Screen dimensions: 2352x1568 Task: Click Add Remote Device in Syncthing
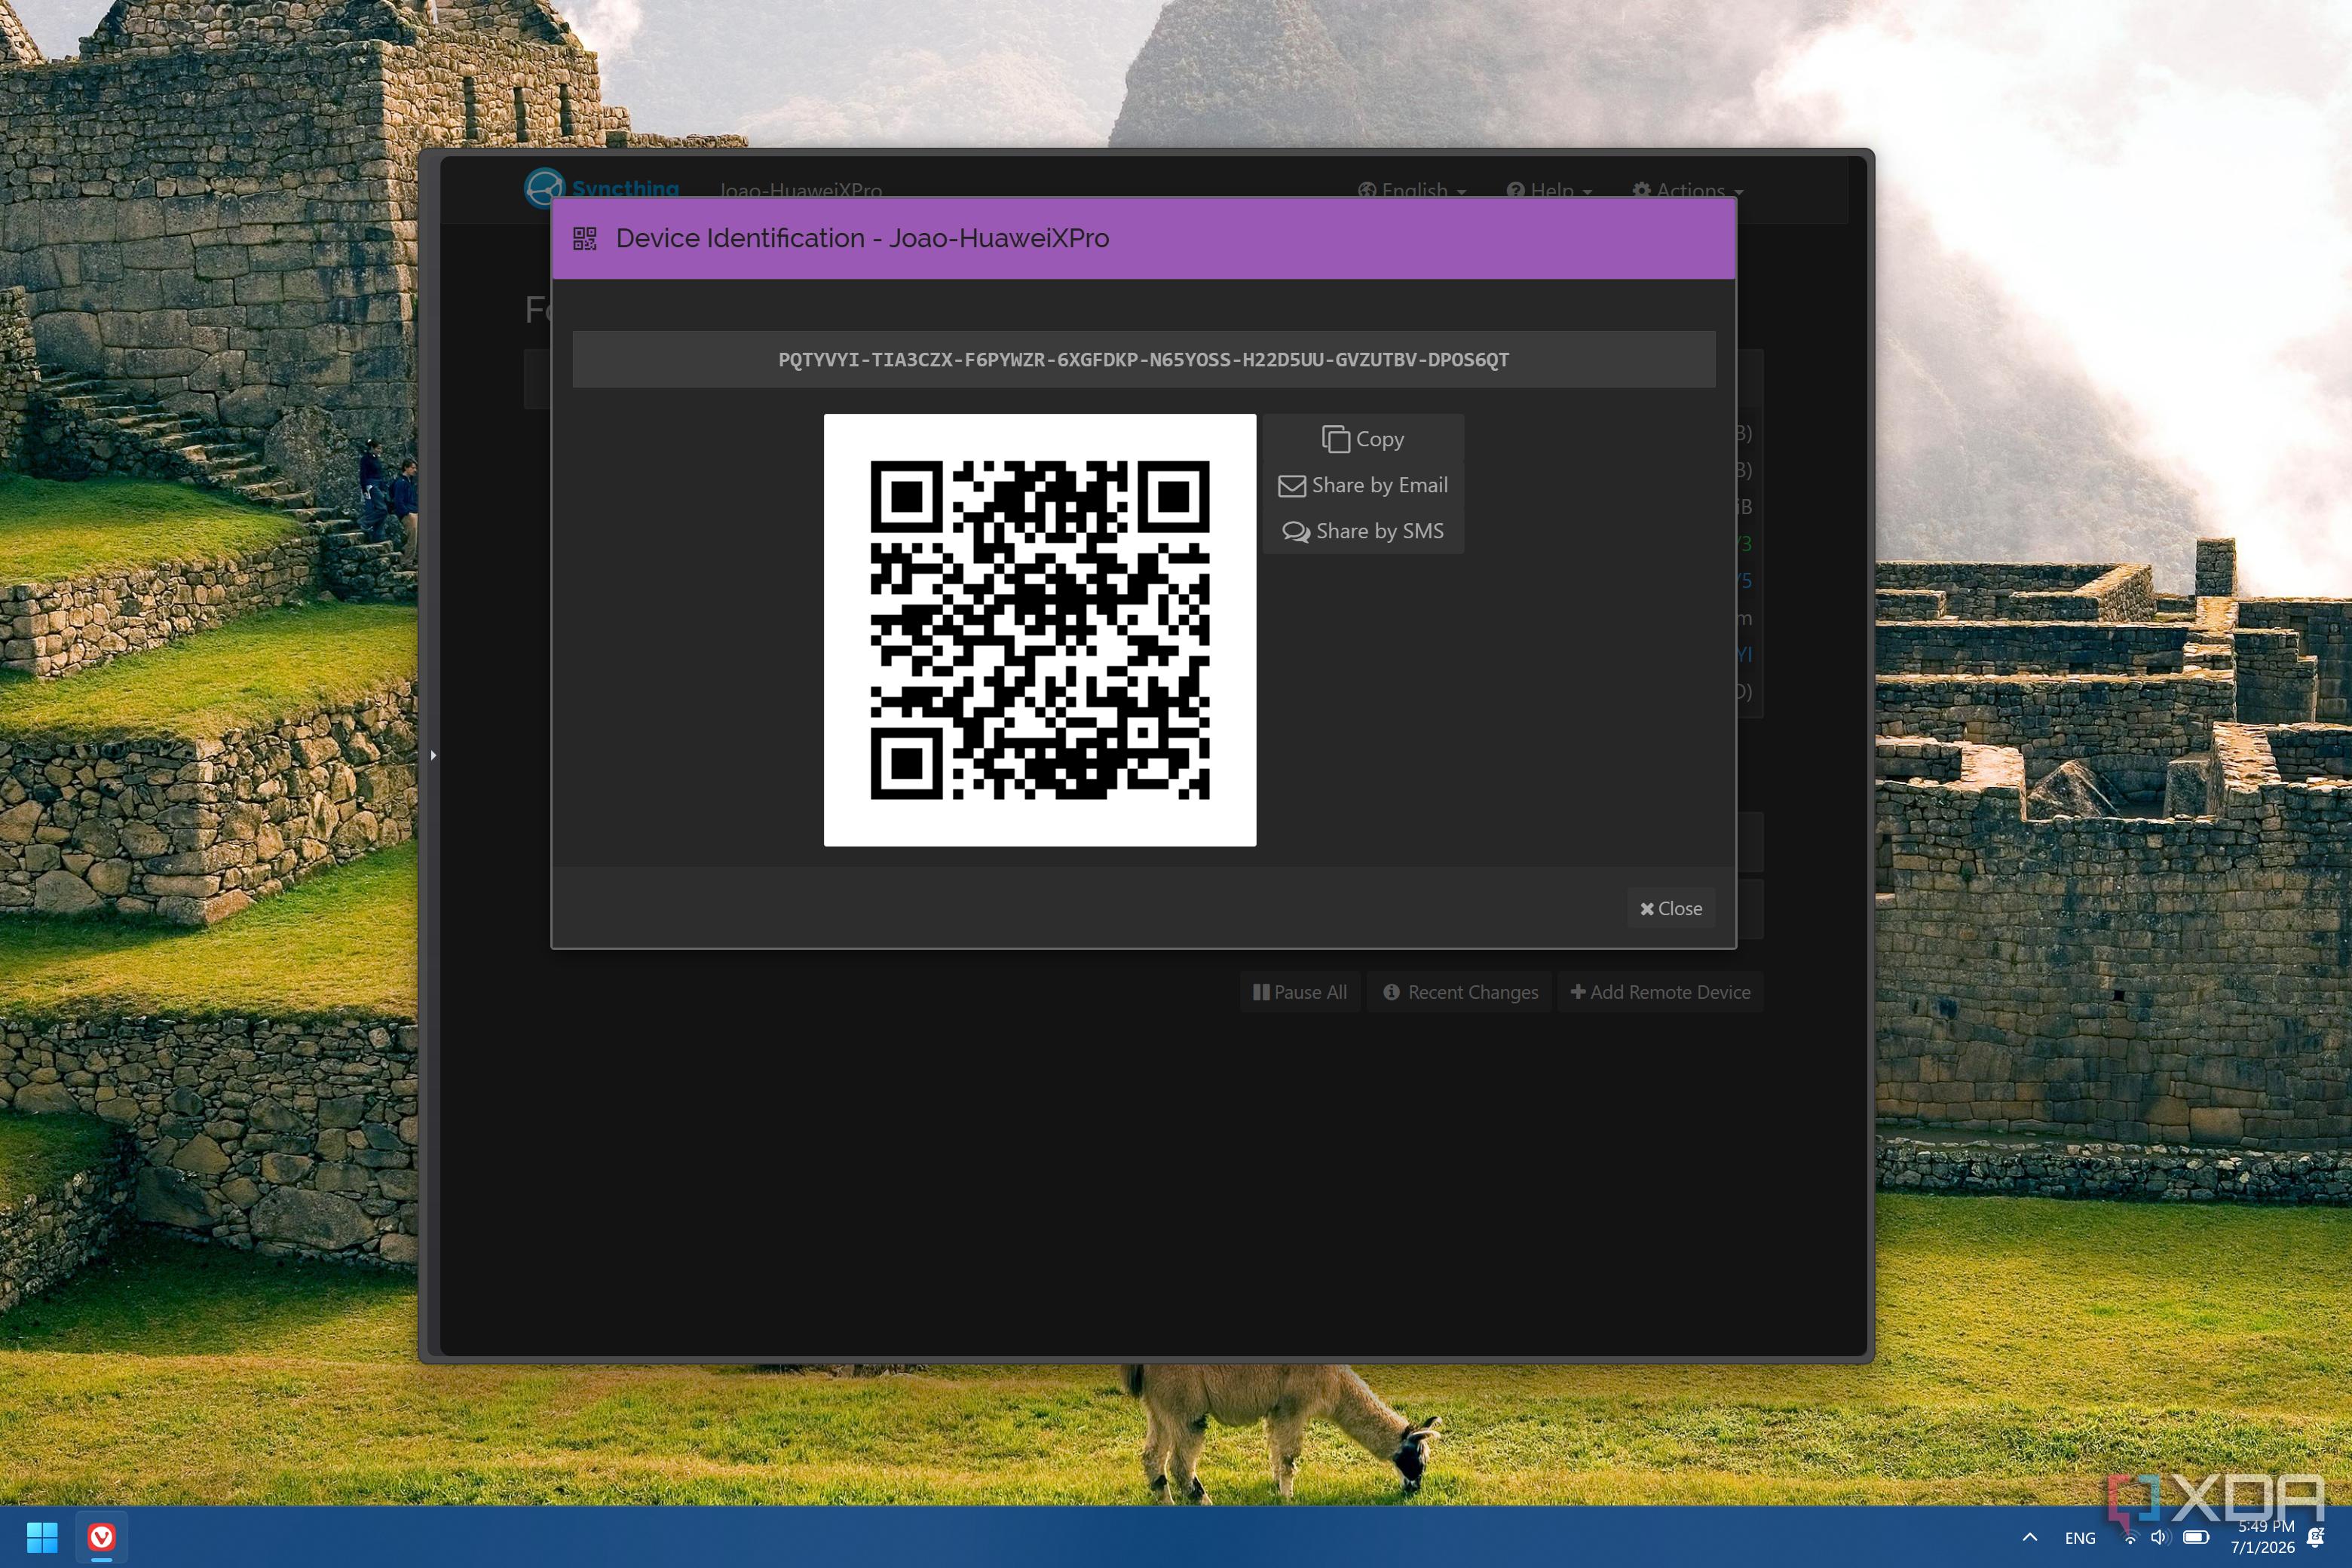tap(1660, 992)
